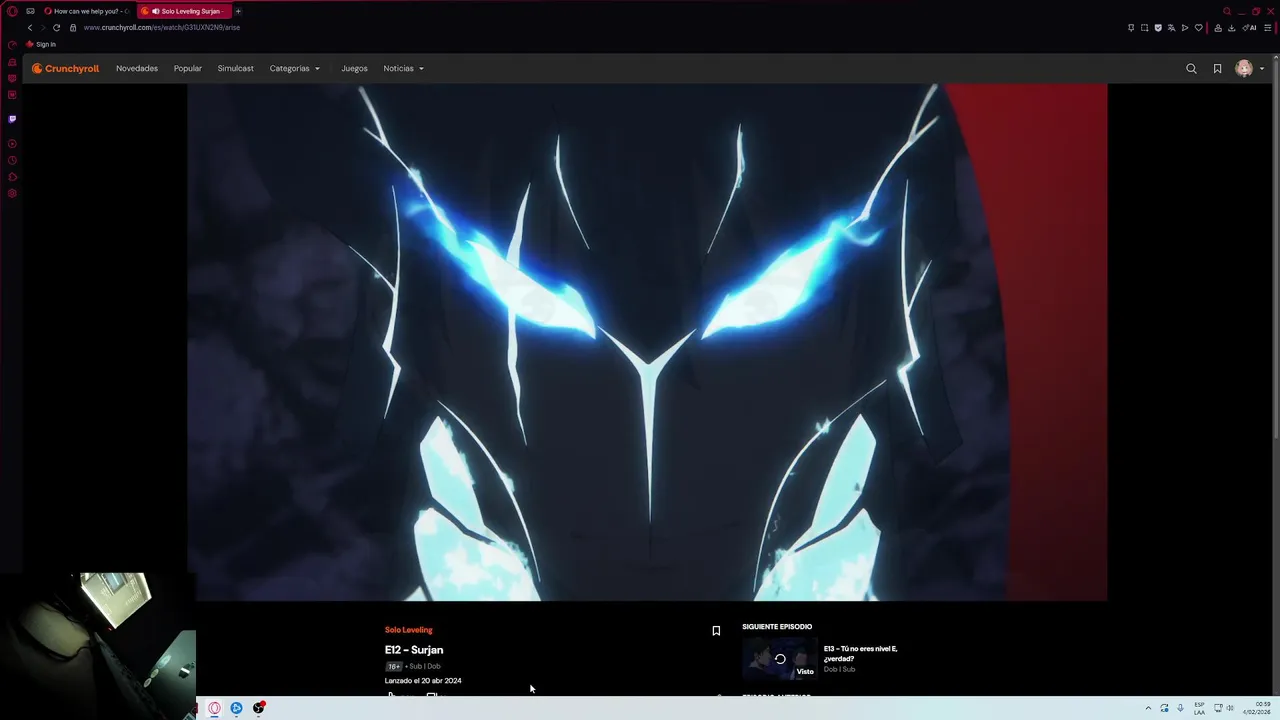Open Extensions cube icon in sidebar
The height and width of the screenshot is (720, 1280).
click(12, 177)
